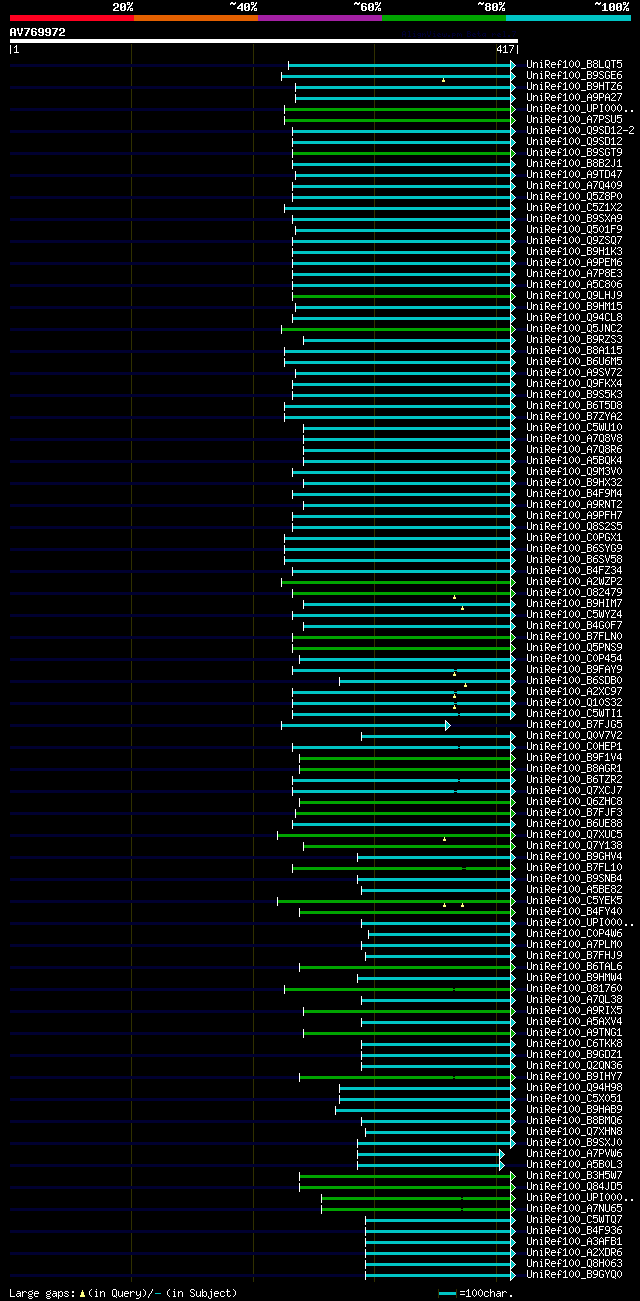Click label UniRef100_Q9M3V0
Image resolution: width=640 pixels, height=1301 pixels.
point(574,471)
